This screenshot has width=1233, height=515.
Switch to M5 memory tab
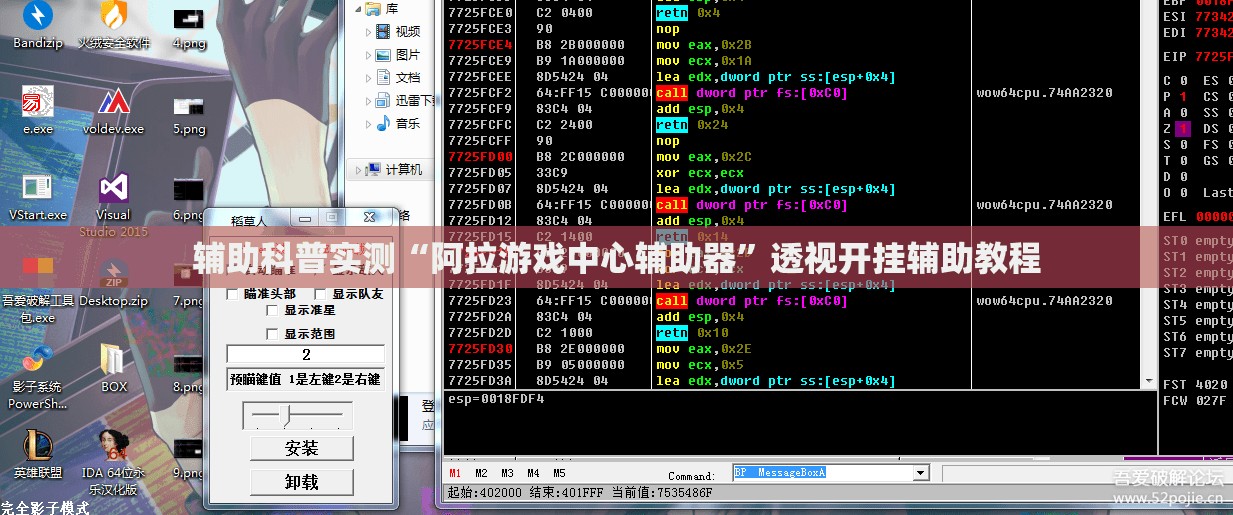559,473
